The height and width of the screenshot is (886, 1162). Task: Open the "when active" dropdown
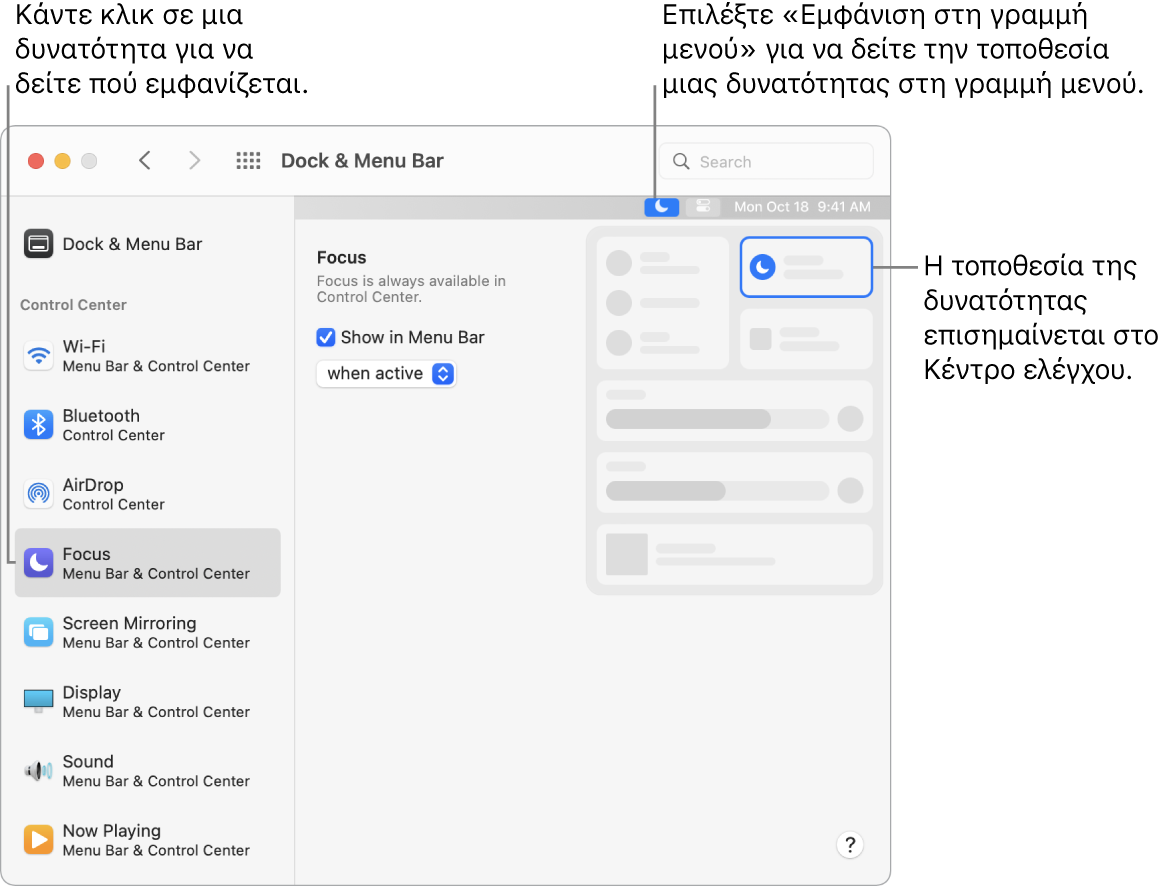click(x=386, y=374)
